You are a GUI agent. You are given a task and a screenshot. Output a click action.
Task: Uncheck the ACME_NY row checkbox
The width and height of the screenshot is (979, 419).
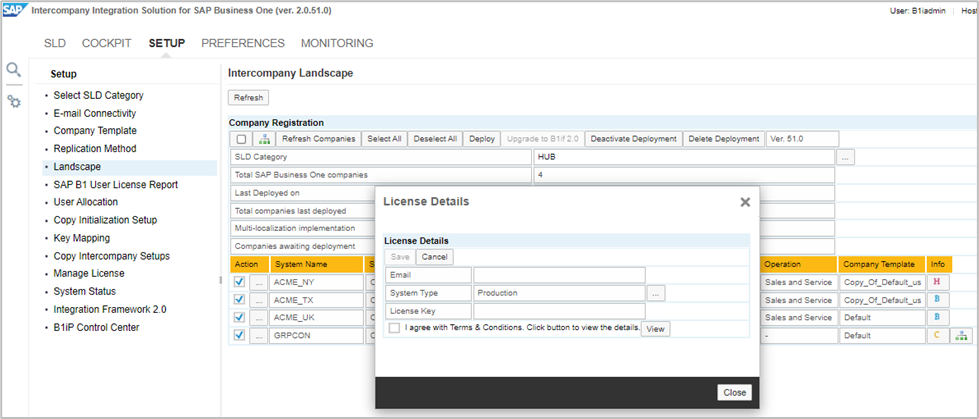coord(238,283)
